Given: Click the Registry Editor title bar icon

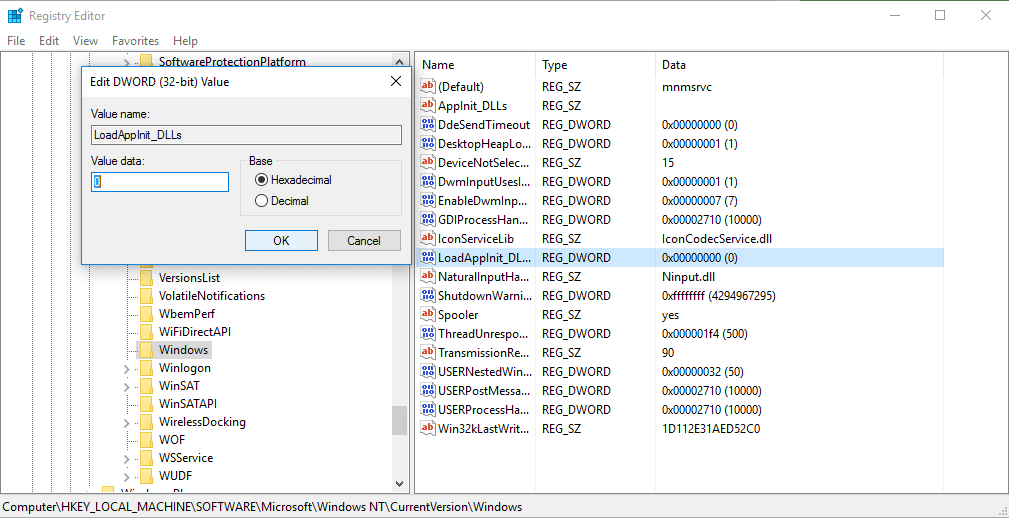Looking at the screenshot, I should coord(15,15).
